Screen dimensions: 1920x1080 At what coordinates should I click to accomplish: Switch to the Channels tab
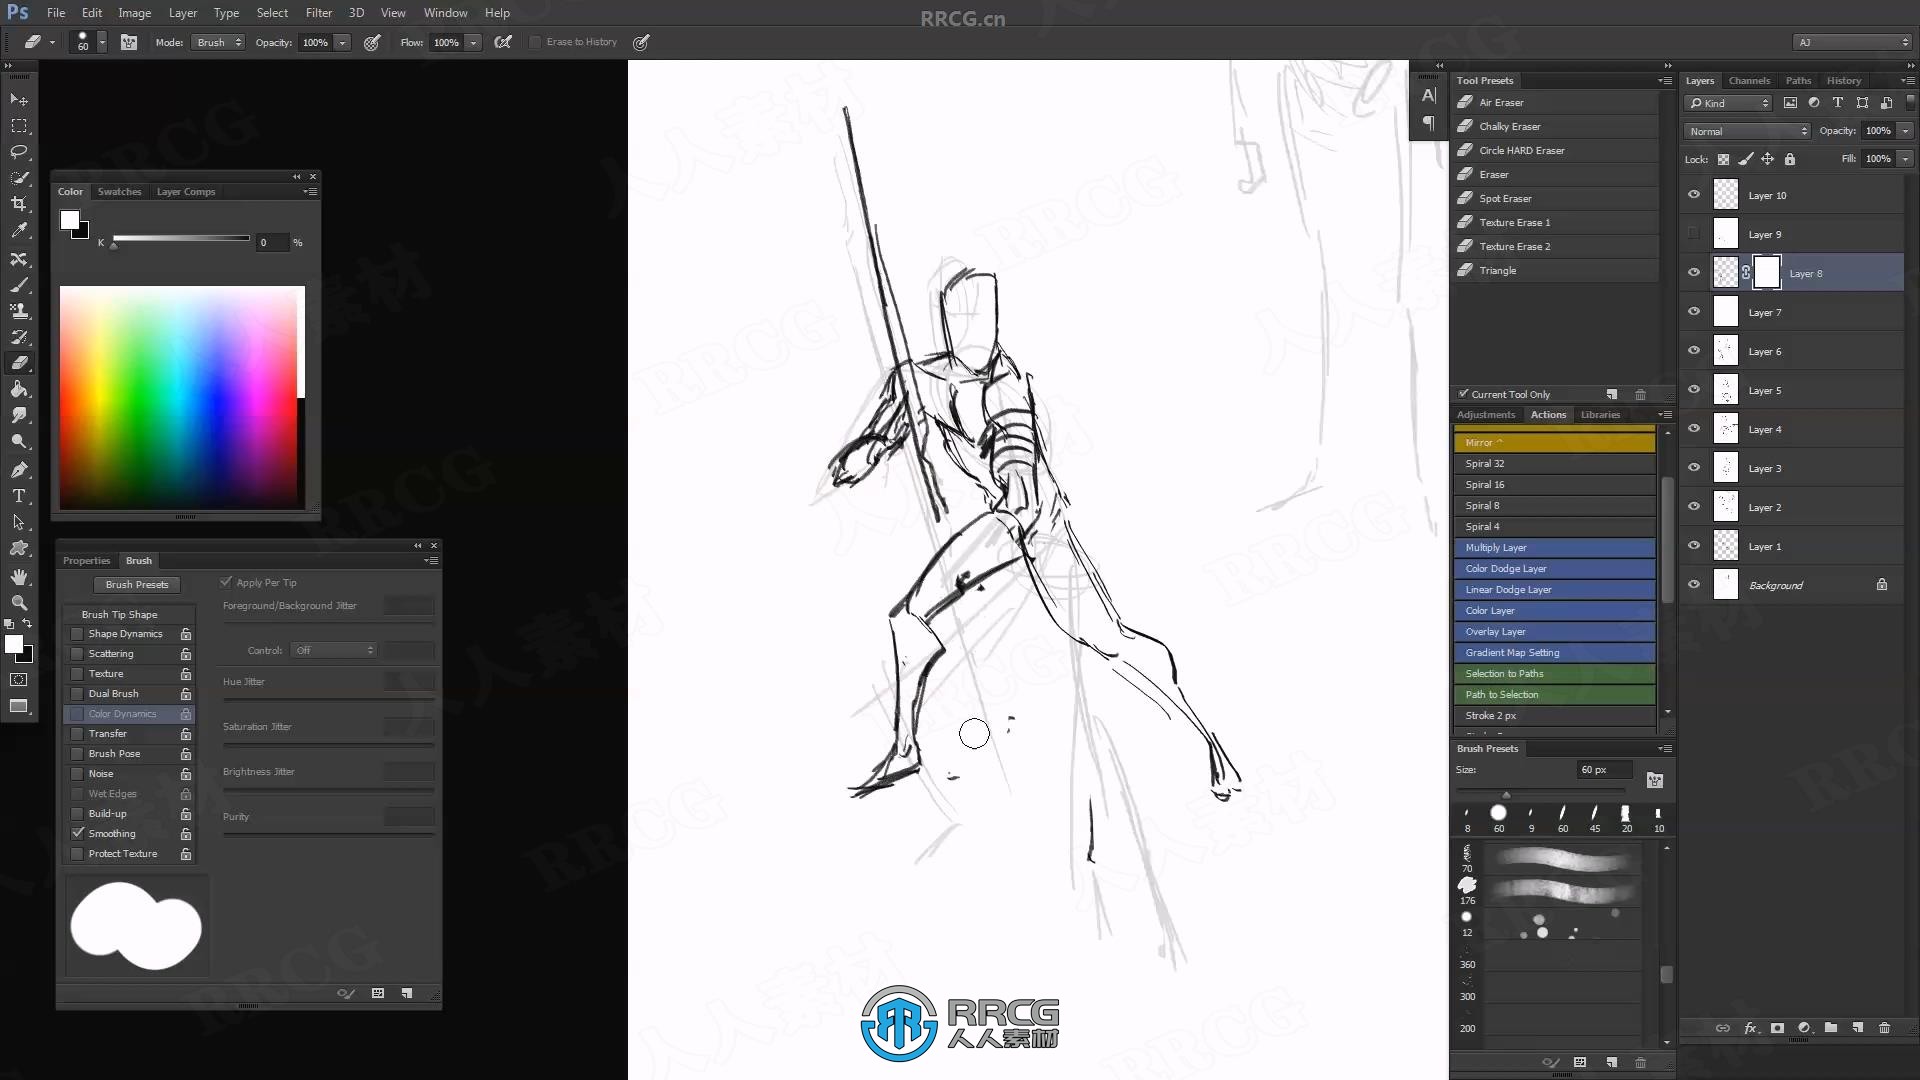point(1749,80)
